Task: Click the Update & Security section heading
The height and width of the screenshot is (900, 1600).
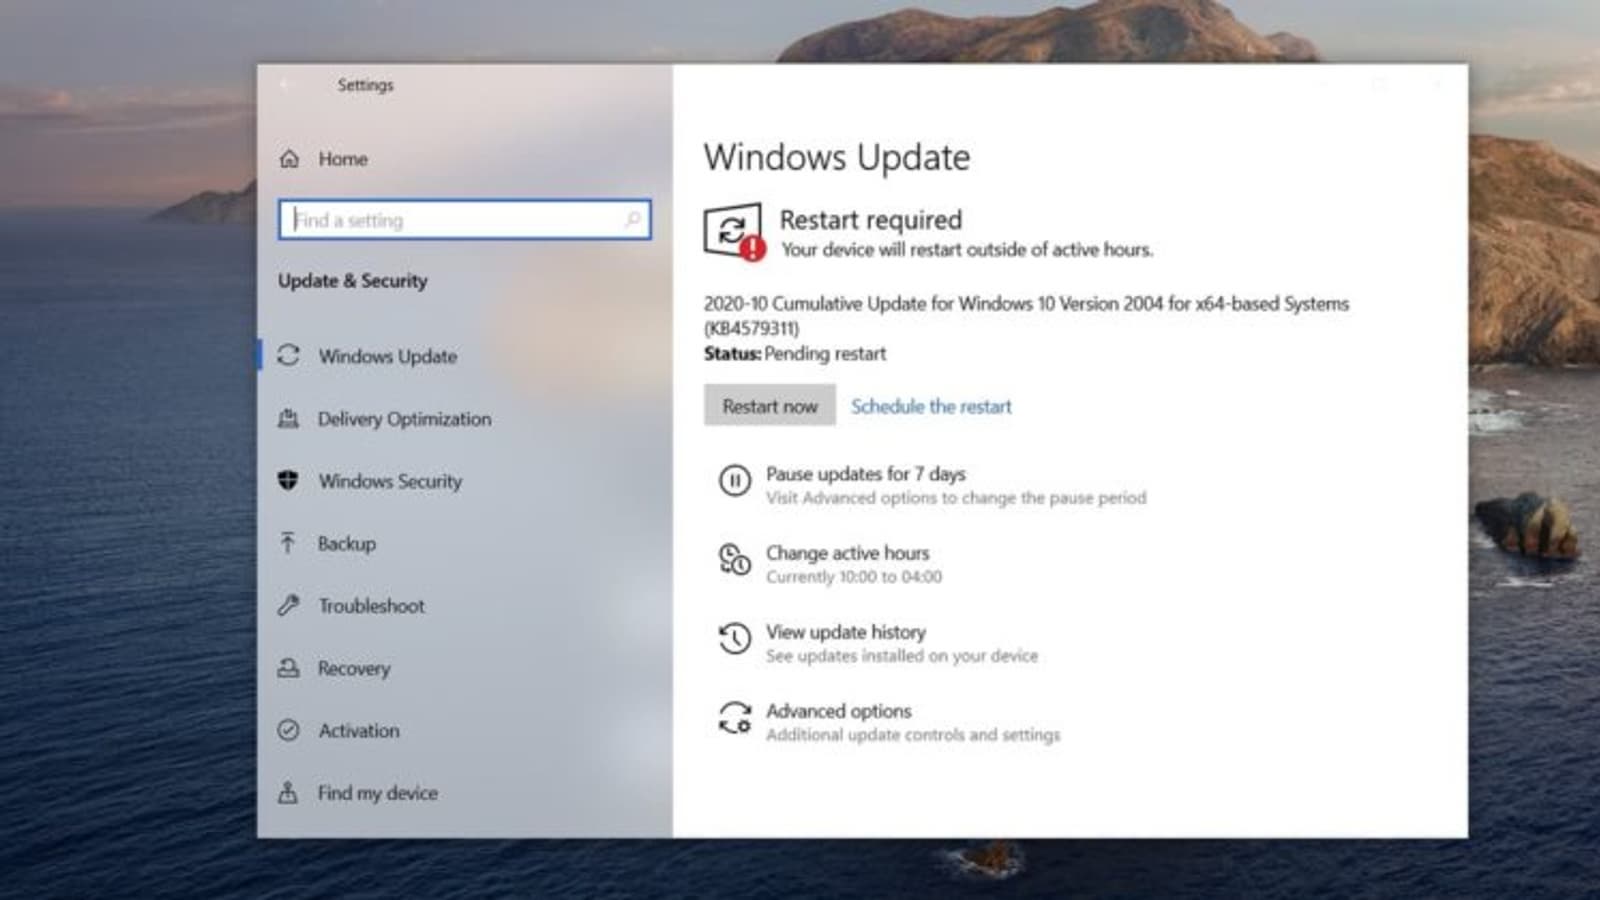Action: click(353, 281)
